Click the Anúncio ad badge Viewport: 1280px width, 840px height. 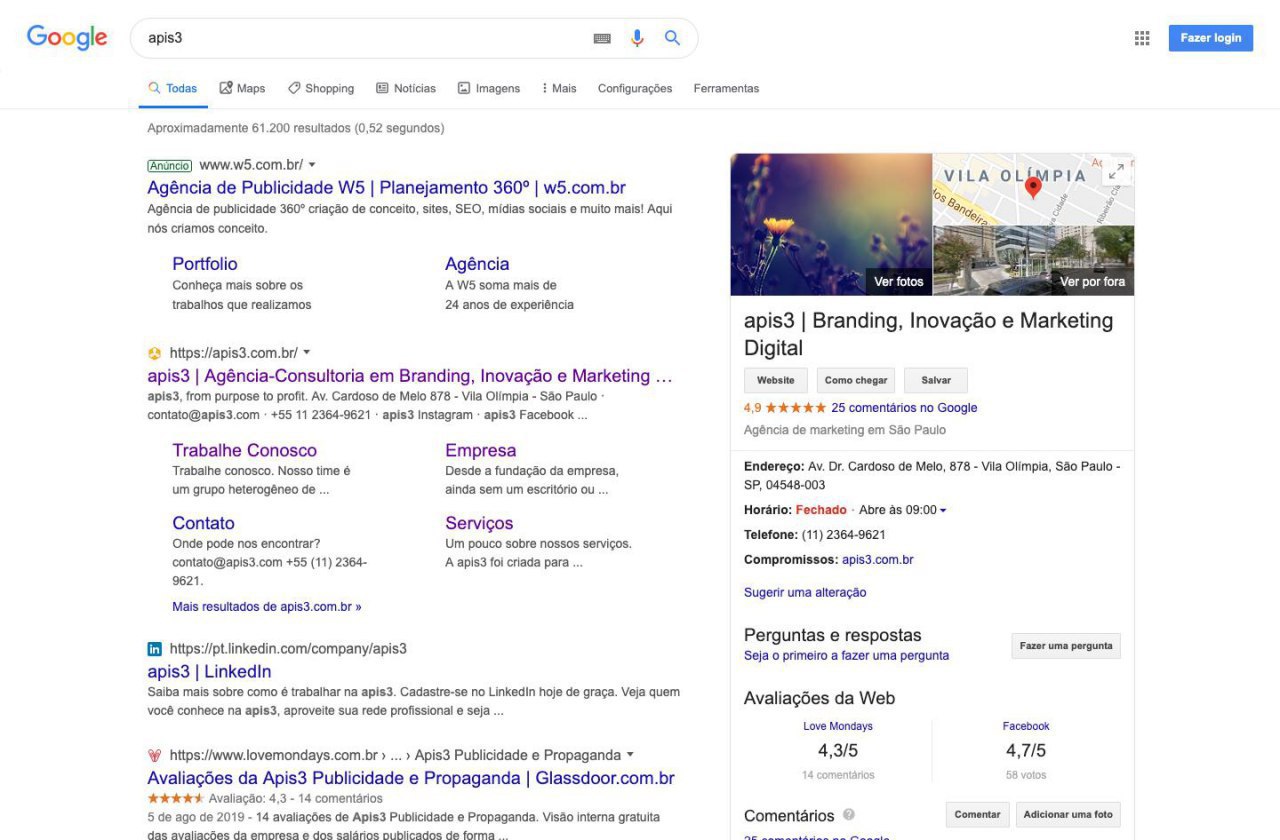169,165
